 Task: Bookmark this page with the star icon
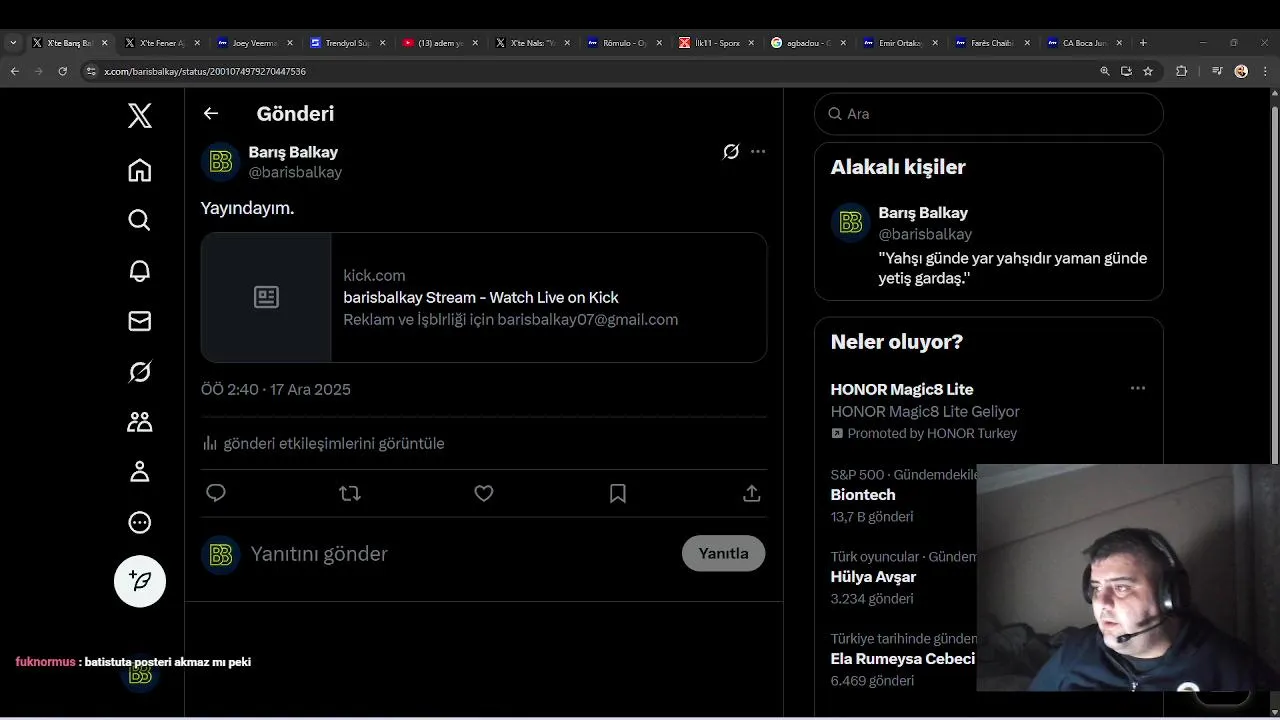tap(1148, 71)
